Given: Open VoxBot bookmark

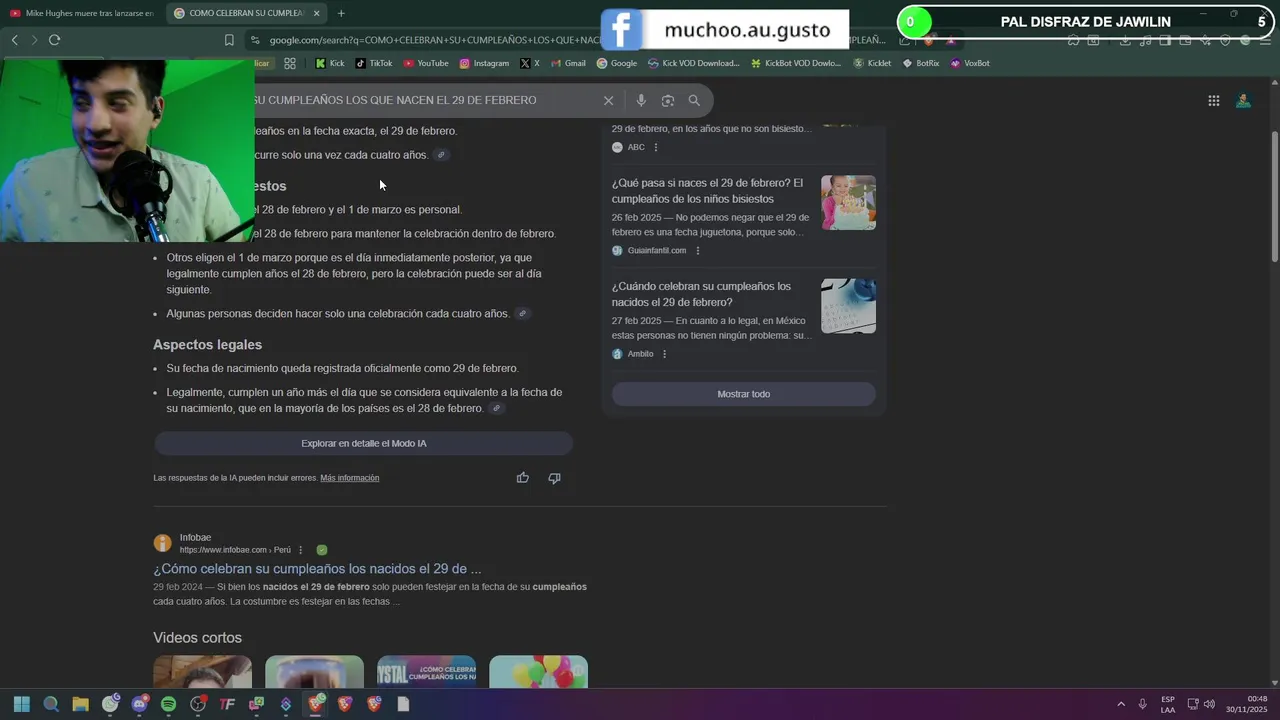Looking at the screenshot, I should [970, 63].
